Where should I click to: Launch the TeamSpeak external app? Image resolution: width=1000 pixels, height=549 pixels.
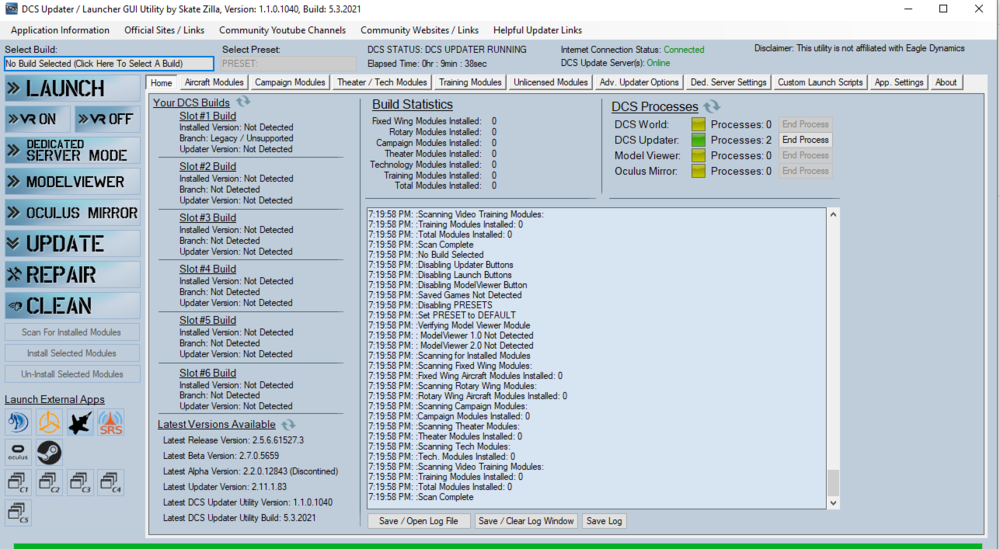click(x=18, y=422)
